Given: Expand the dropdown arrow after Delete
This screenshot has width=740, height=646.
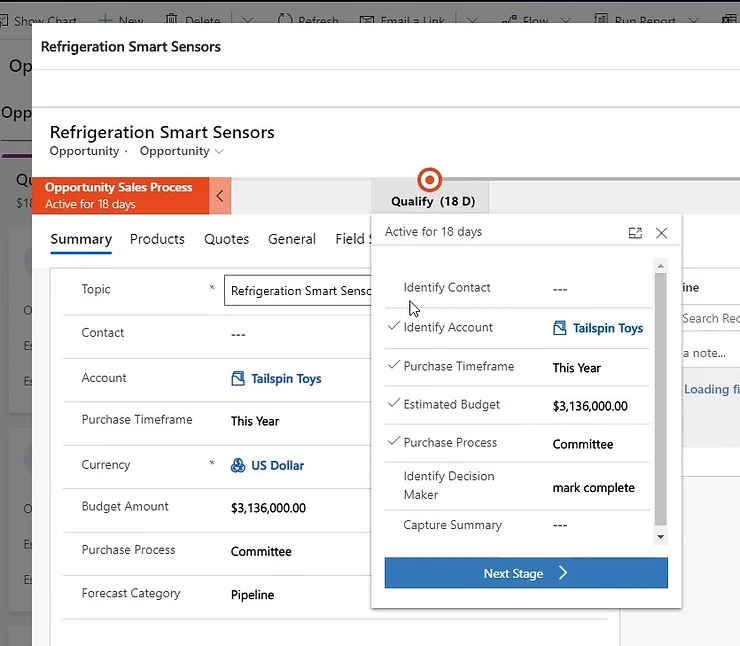Looking at the screenshot, I should pyautogui.click(x=247, y=20).
